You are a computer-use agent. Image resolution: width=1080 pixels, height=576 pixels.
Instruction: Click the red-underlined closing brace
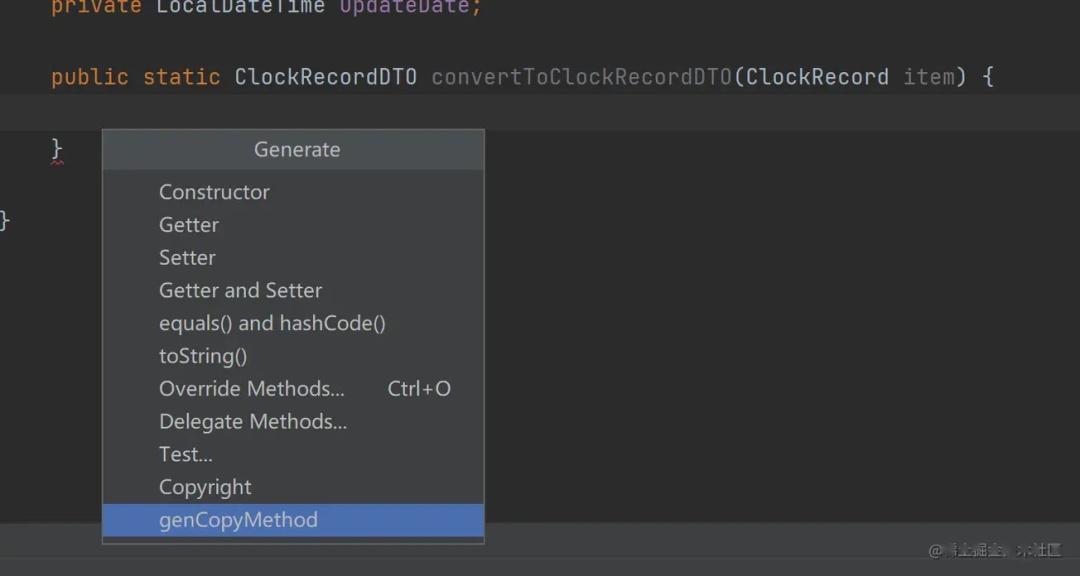coord(57,149)
